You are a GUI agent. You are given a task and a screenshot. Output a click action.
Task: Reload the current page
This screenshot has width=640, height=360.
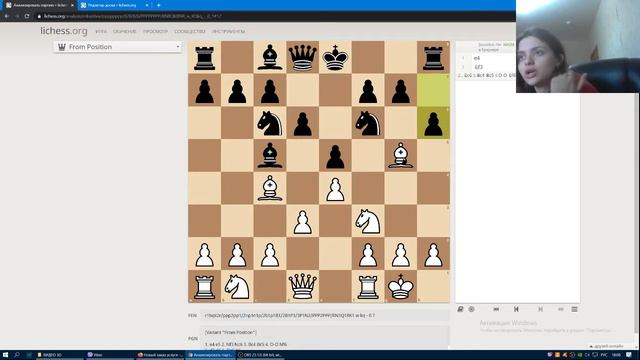(x=27, y=16)
